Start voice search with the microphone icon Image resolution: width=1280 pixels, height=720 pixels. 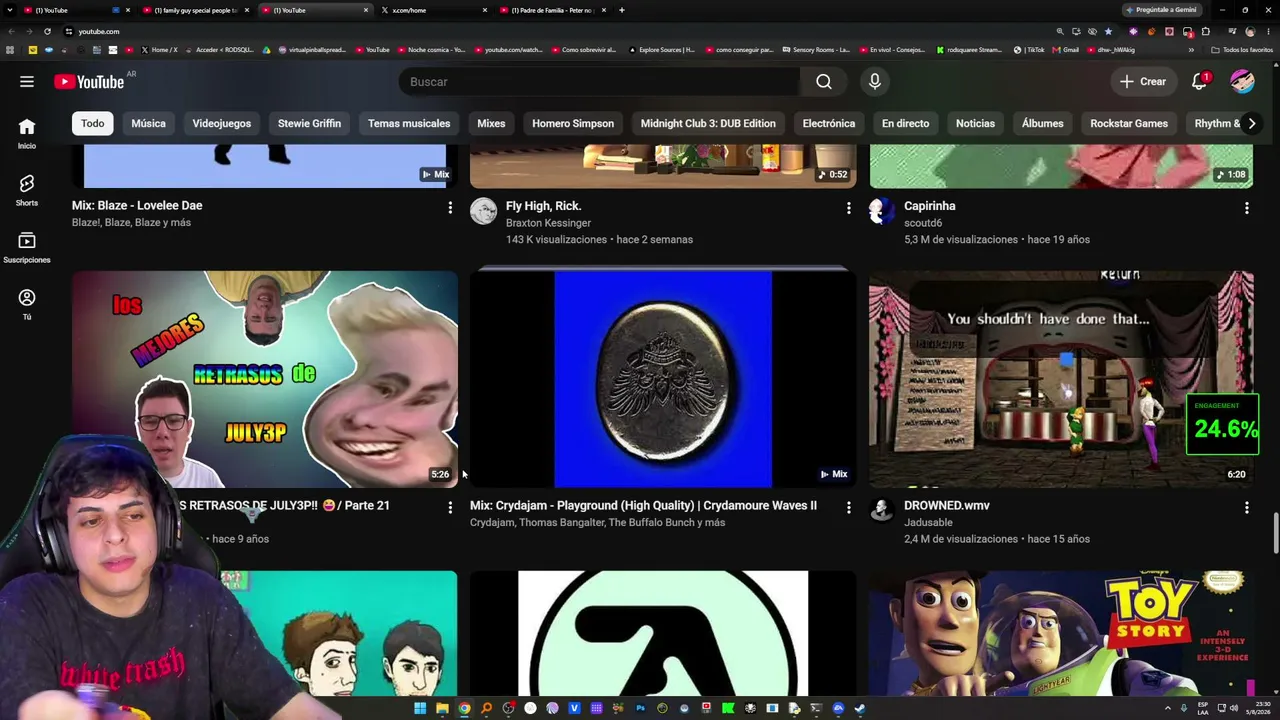tap(875, 82)
